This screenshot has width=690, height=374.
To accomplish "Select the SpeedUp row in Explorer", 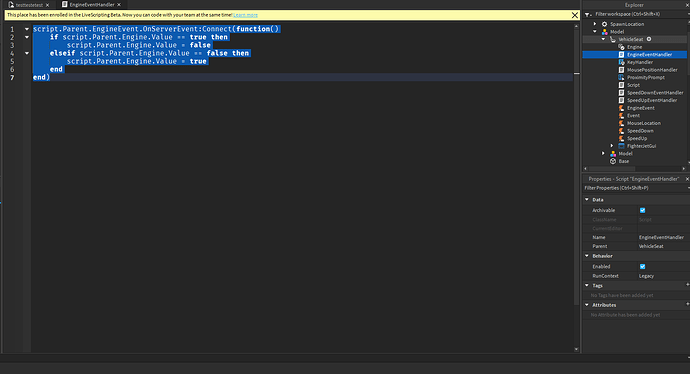I will (637, 139).
